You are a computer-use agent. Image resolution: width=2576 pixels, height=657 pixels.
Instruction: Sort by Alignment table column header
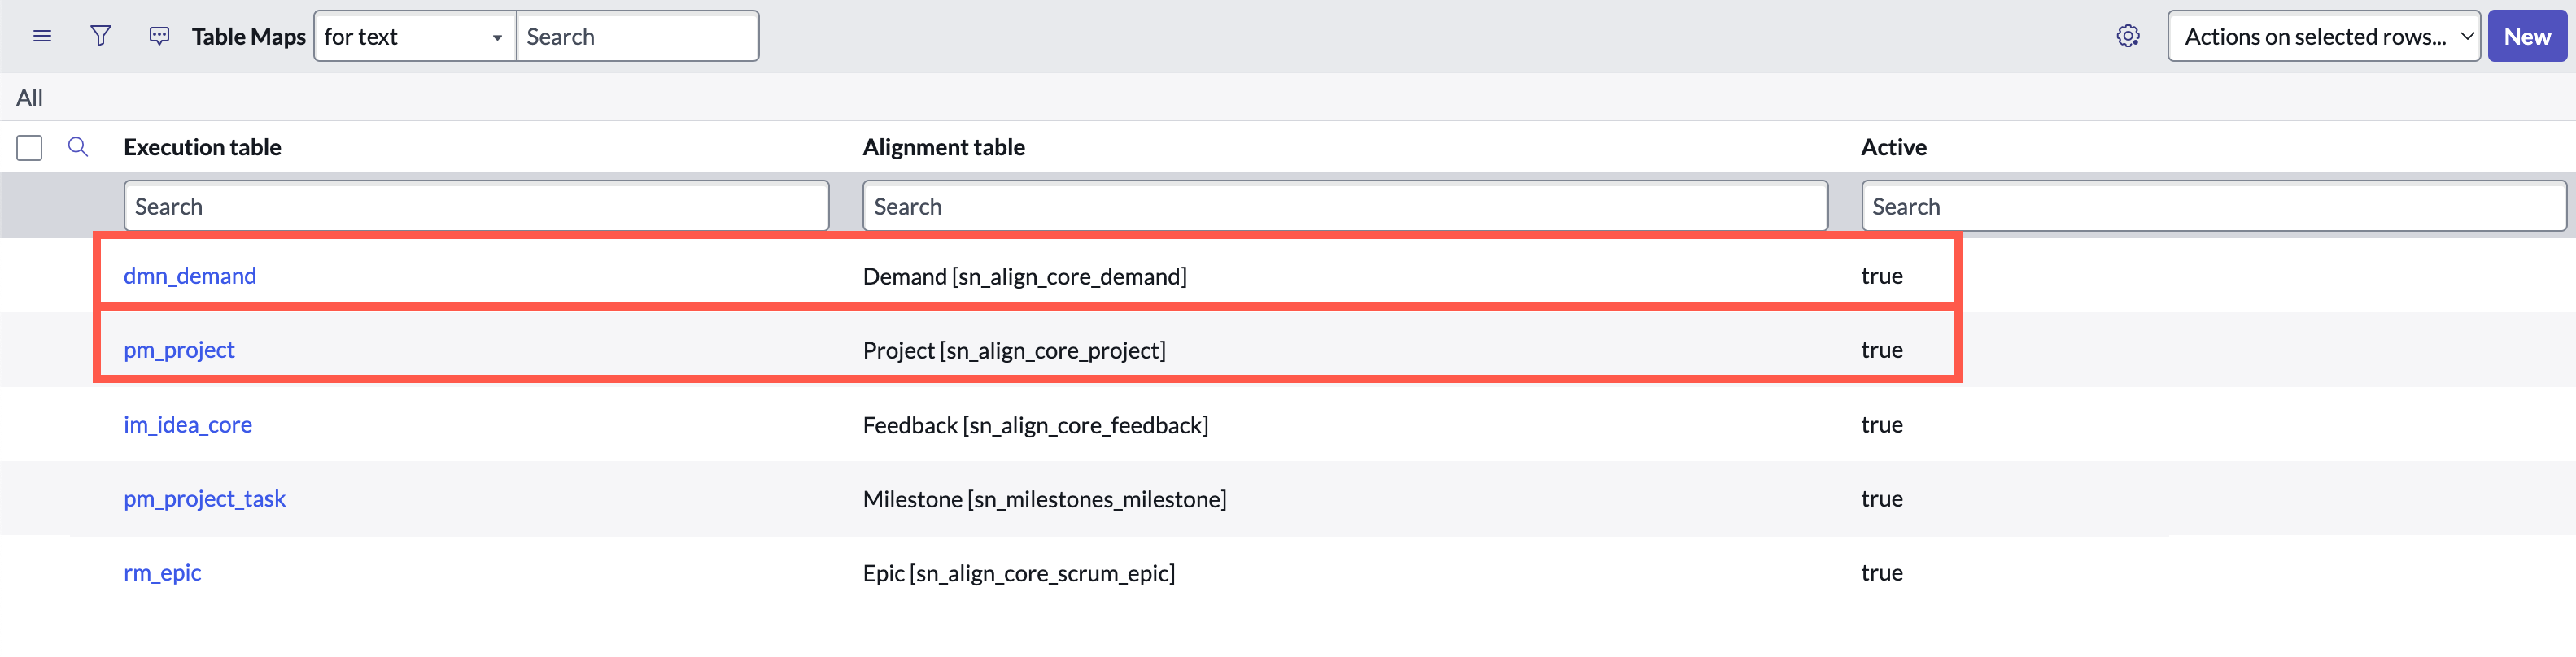coord(943,148)
